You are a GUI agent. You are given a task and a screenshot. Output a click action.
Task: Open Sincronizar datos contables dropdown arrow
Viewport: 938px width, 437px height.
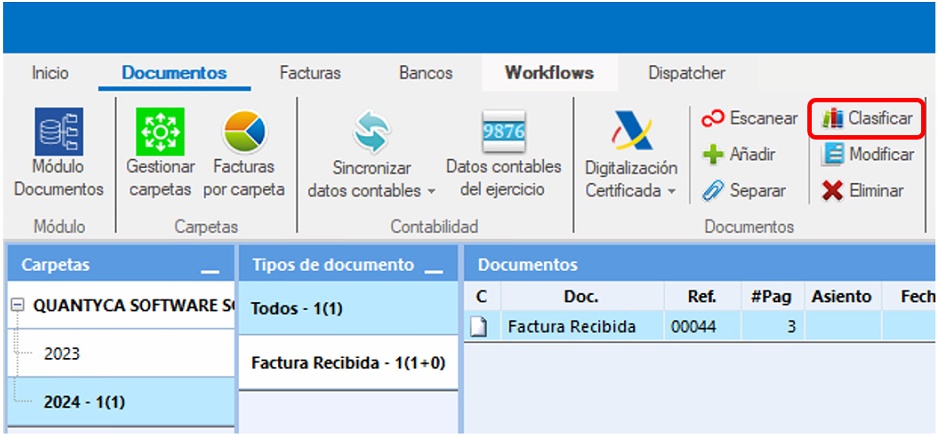tap(432, 192)
